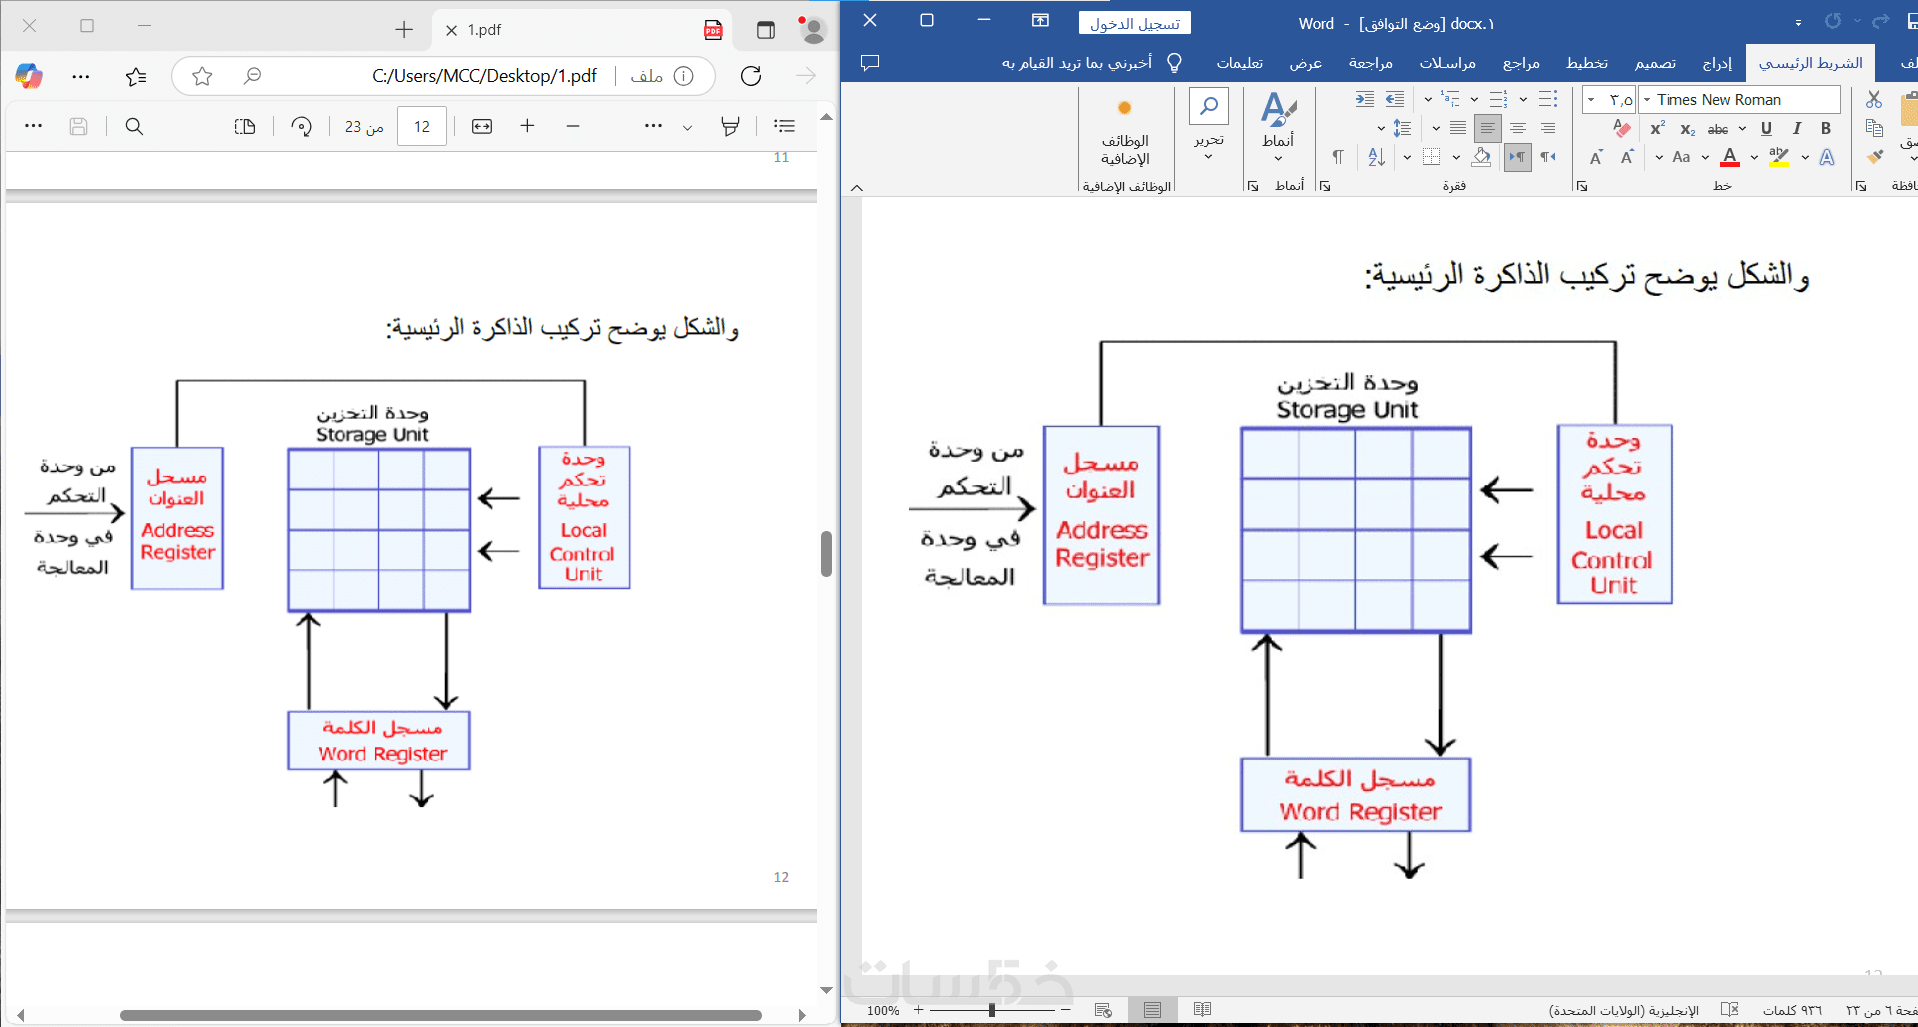This screenshot has height=1027, width=1918.
Task: Click the Sort A-Z icon in Word
Action: click(x=1376, y=157)
